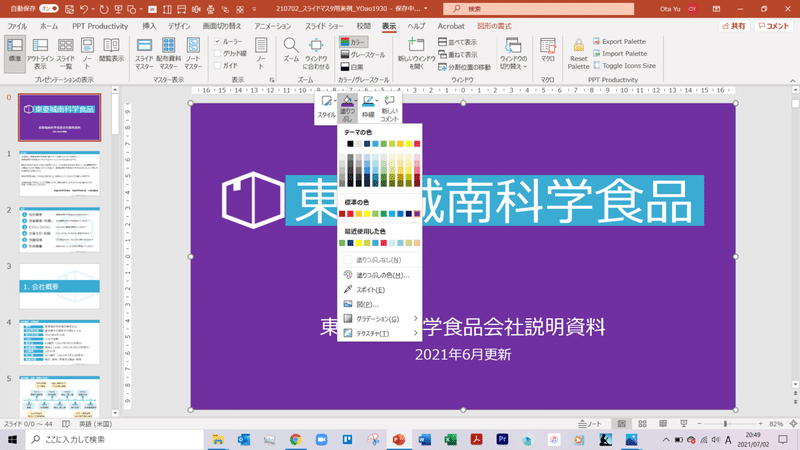Open the Style (スタイル) mini toolbar button
This screenshot has width=800, height=450.
coord(327,107)
